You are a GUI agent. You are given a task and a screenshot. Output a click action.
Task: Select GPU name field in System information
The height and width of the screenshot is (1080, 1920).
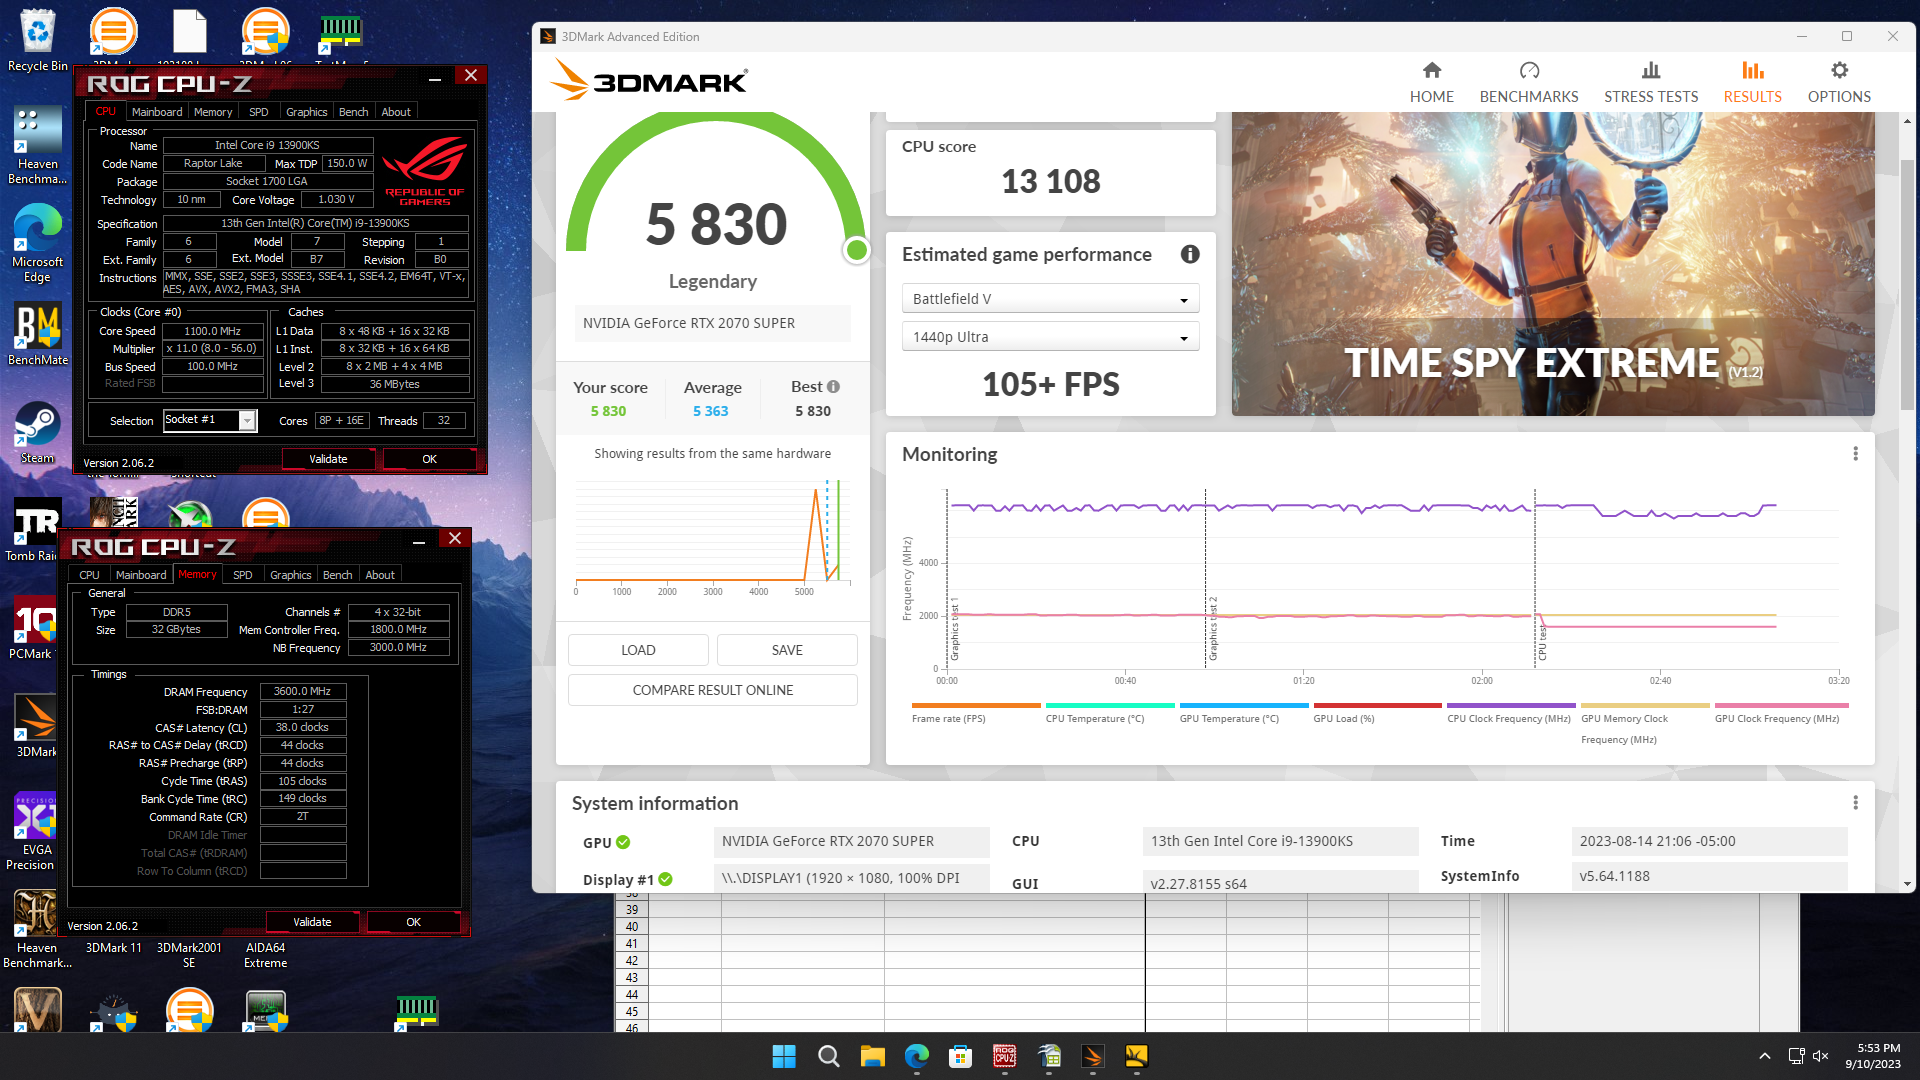pyautogui.click(x=851, y=842)
